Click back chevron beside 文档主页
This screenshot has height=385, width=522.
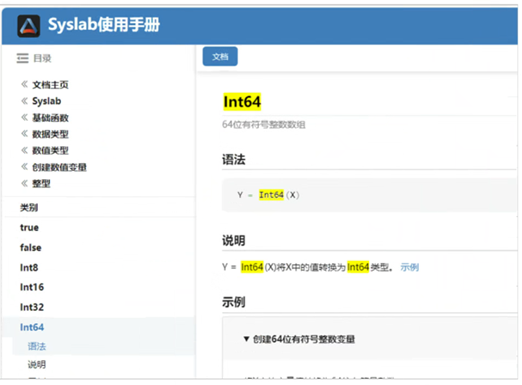[x=24, y=84]
